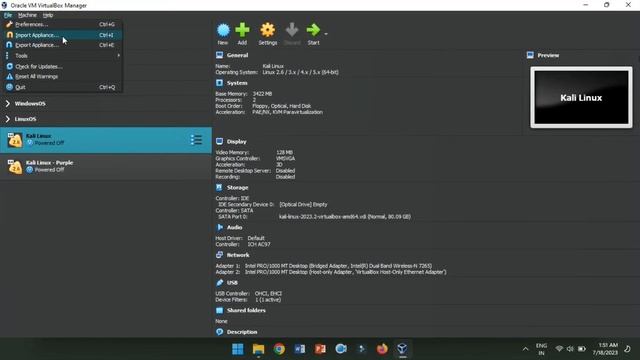640x360 pixels.
Task: Click the Kali Linux - Purple OS icon
Action: pos(15,167)
